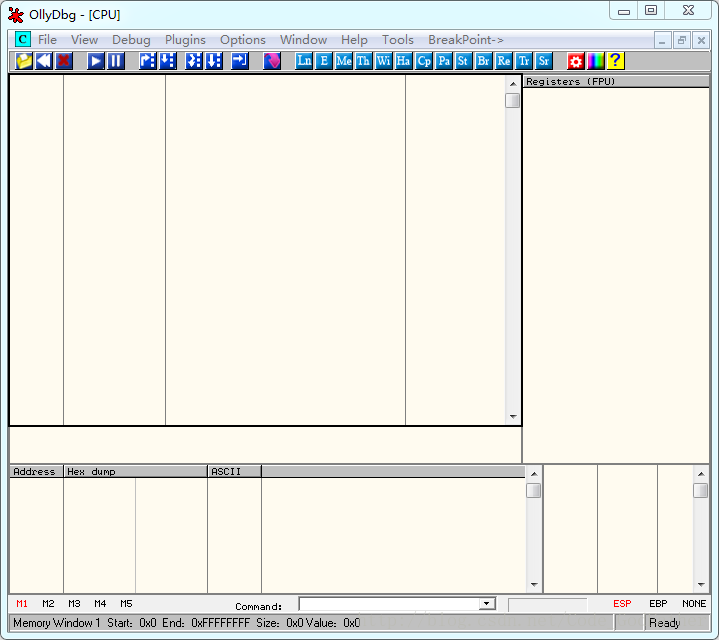The image size is (719, 640).
Task: Open the Tools menu
Action: point(398,40)
